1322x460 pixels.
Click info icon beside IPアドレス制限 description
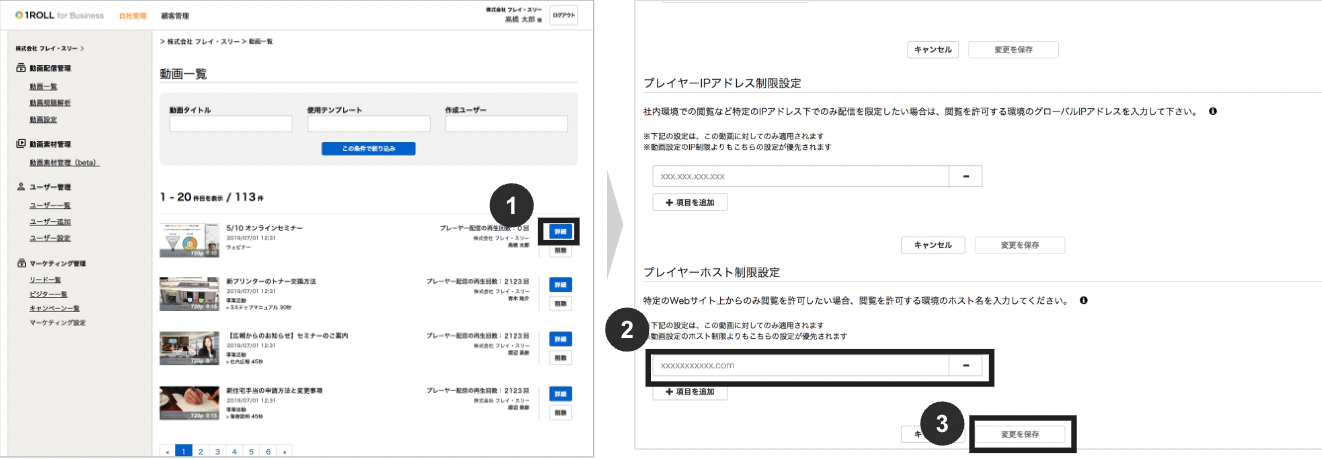[x=1212, y=112]
